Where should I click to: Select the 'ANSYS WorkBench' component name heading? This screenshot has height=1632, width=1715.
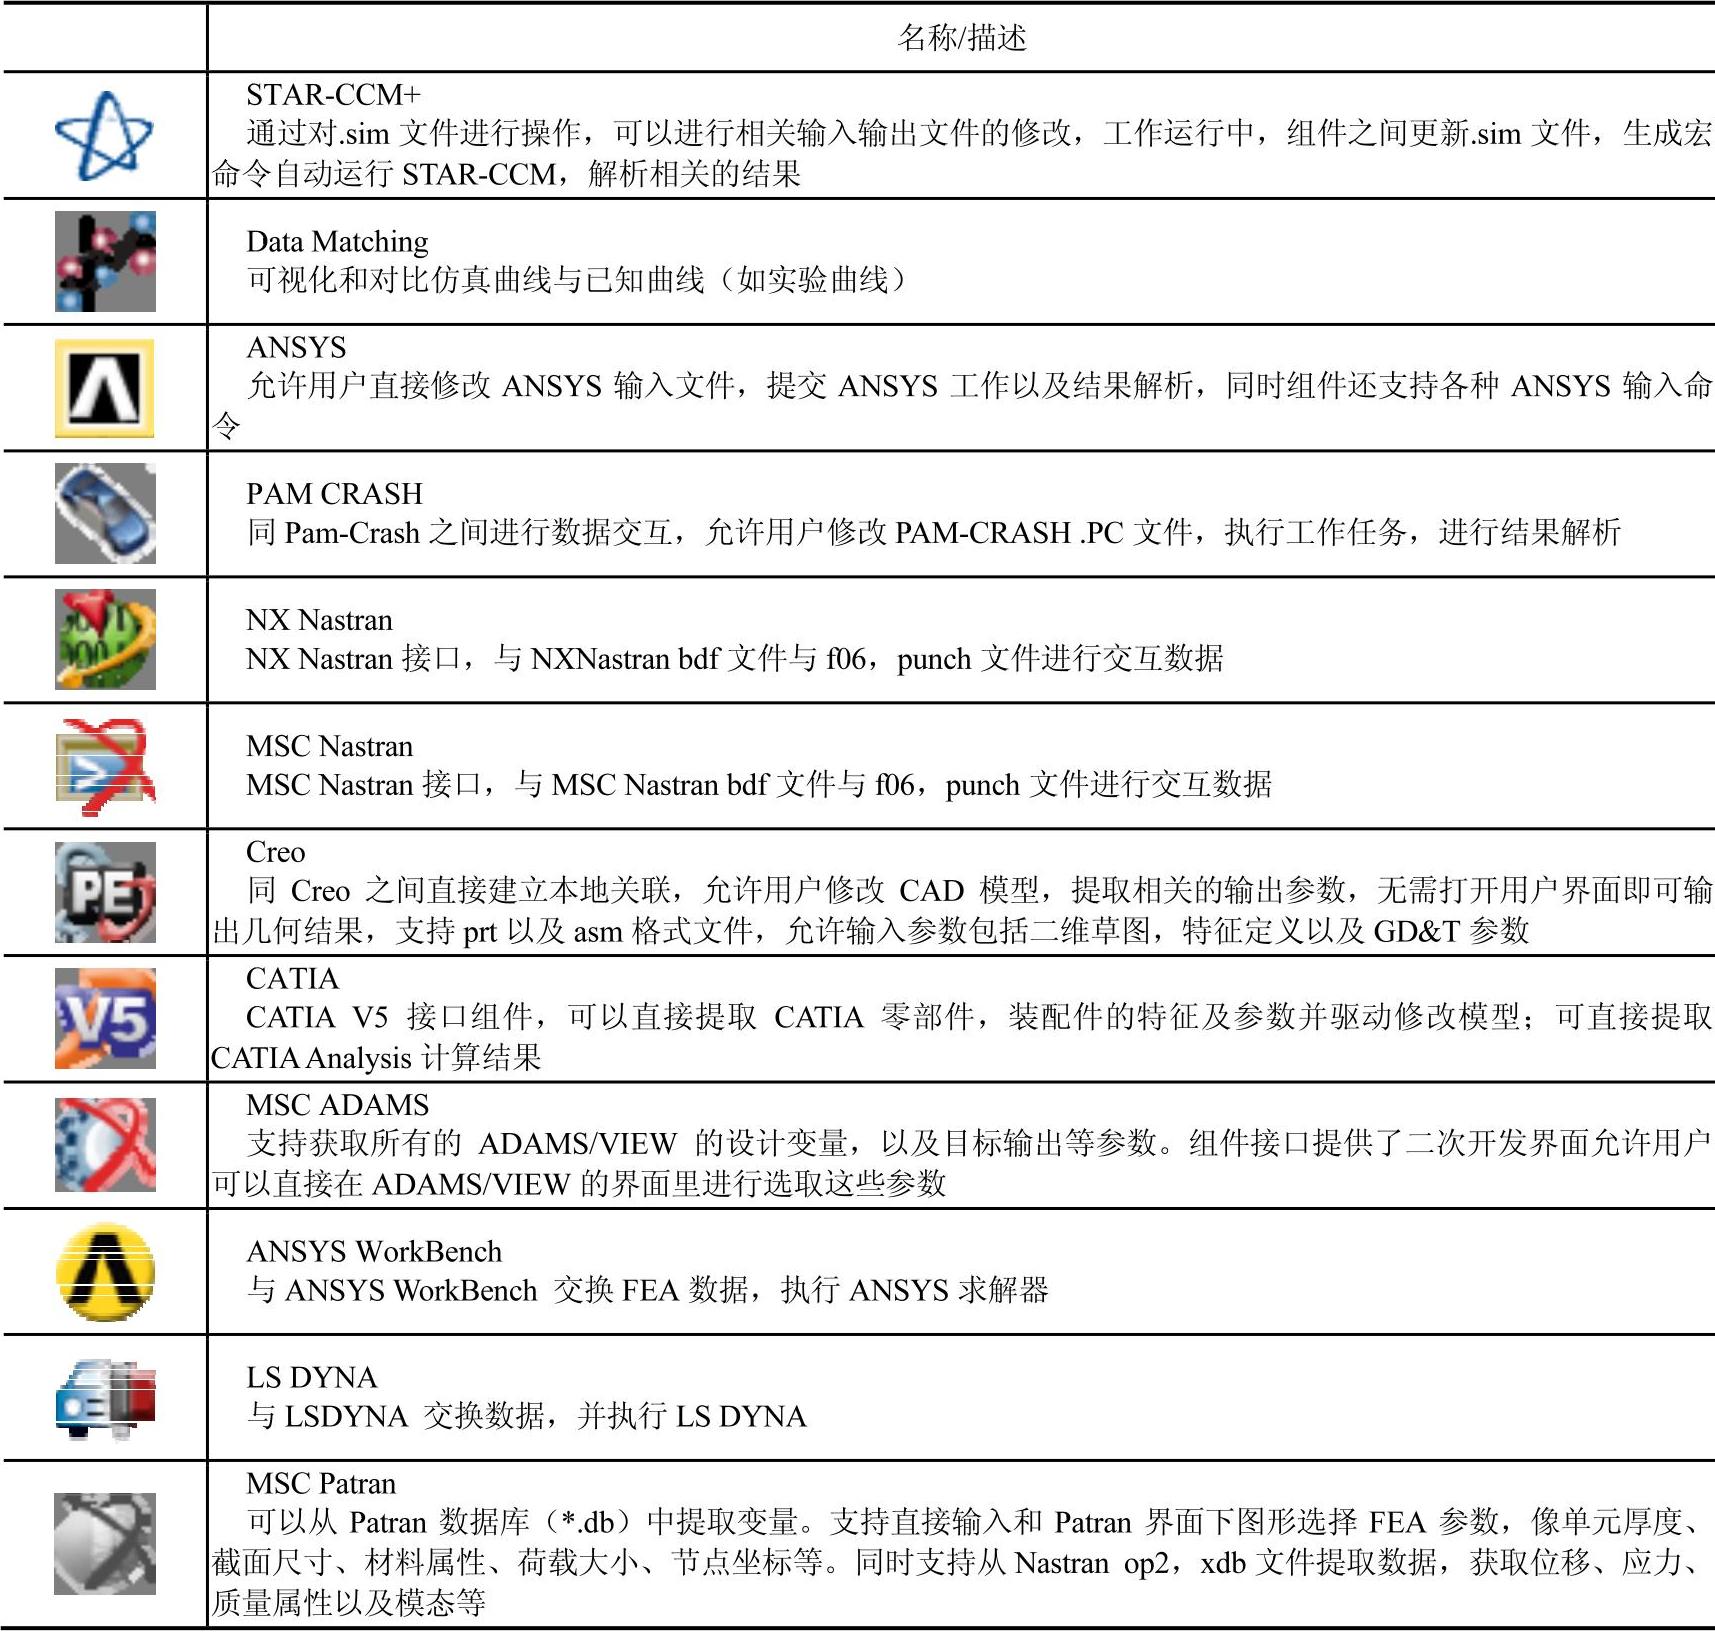pos(374,1252)
